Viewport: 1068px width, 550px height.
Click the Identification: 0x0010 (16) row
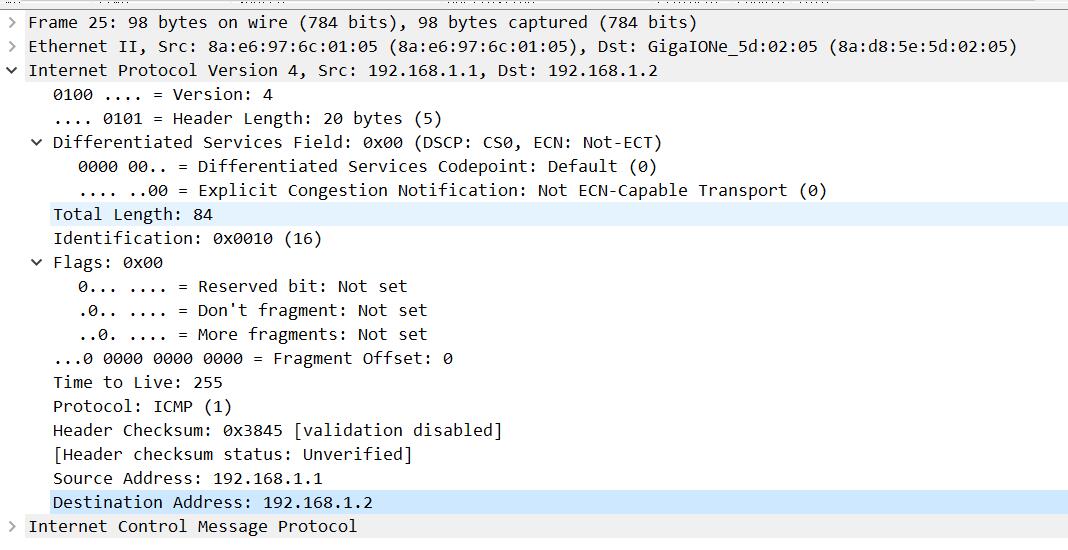tap(187, 238)
